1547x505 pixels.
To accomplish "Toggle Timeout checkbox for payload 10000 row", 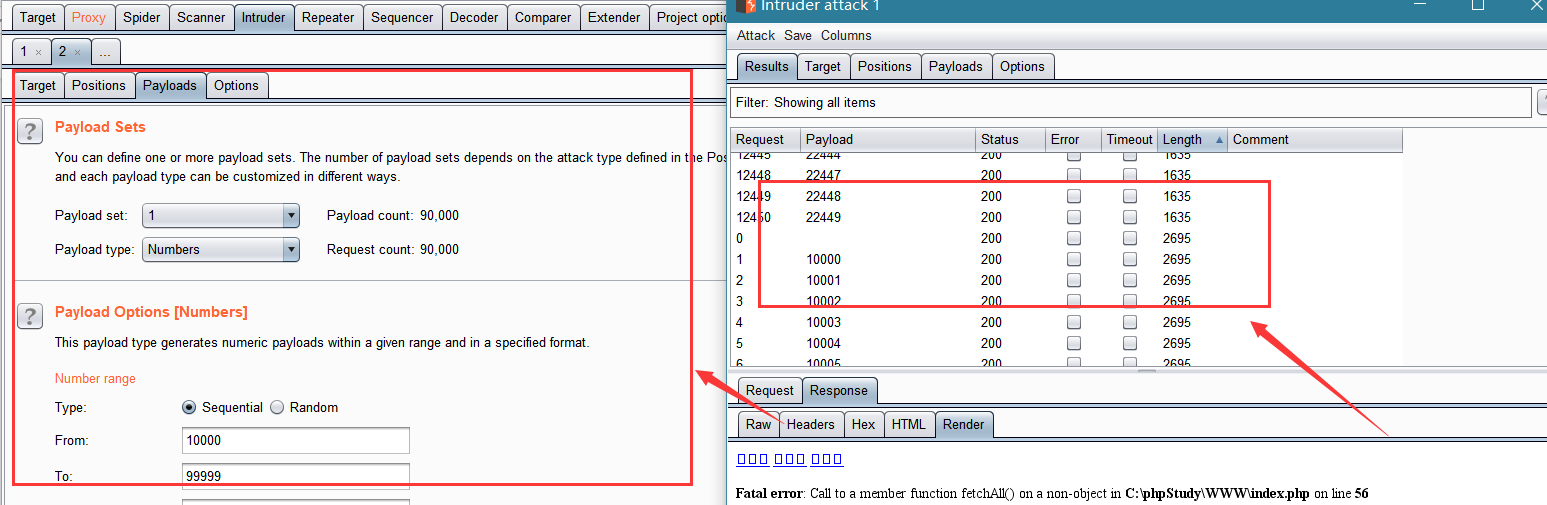I will [1129, 259].
